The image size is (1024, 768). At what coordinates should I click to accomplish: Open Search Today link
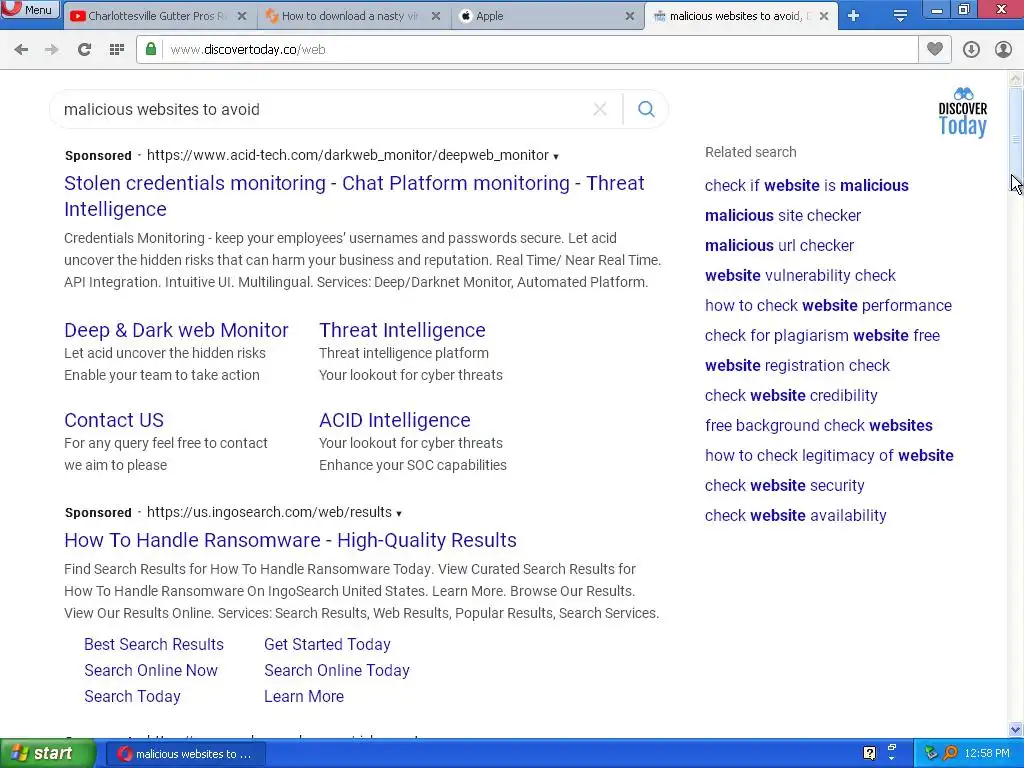(132, 696)
